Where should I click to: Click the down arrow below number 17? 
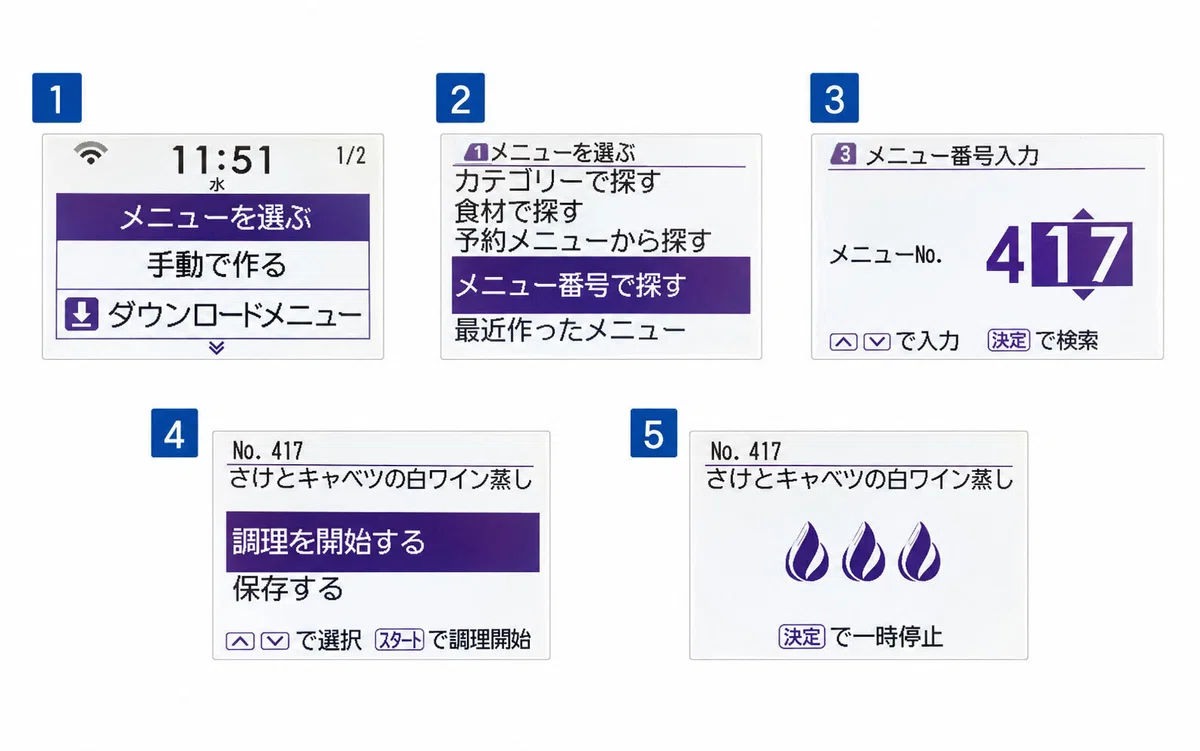point(1083,294)
